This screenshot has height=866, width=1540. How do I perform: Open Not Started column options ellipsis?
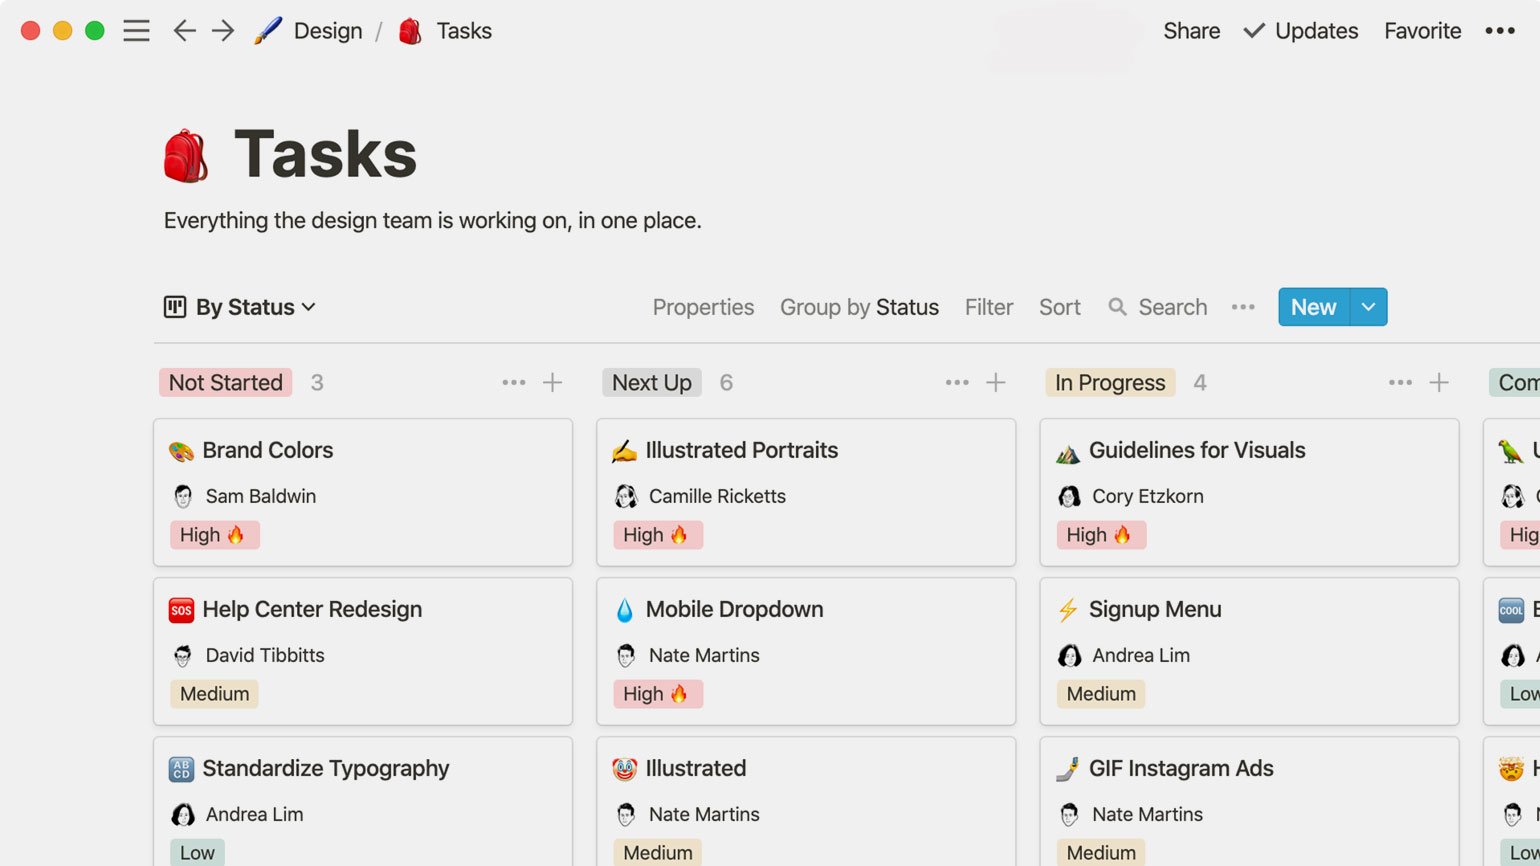[514, 382]
